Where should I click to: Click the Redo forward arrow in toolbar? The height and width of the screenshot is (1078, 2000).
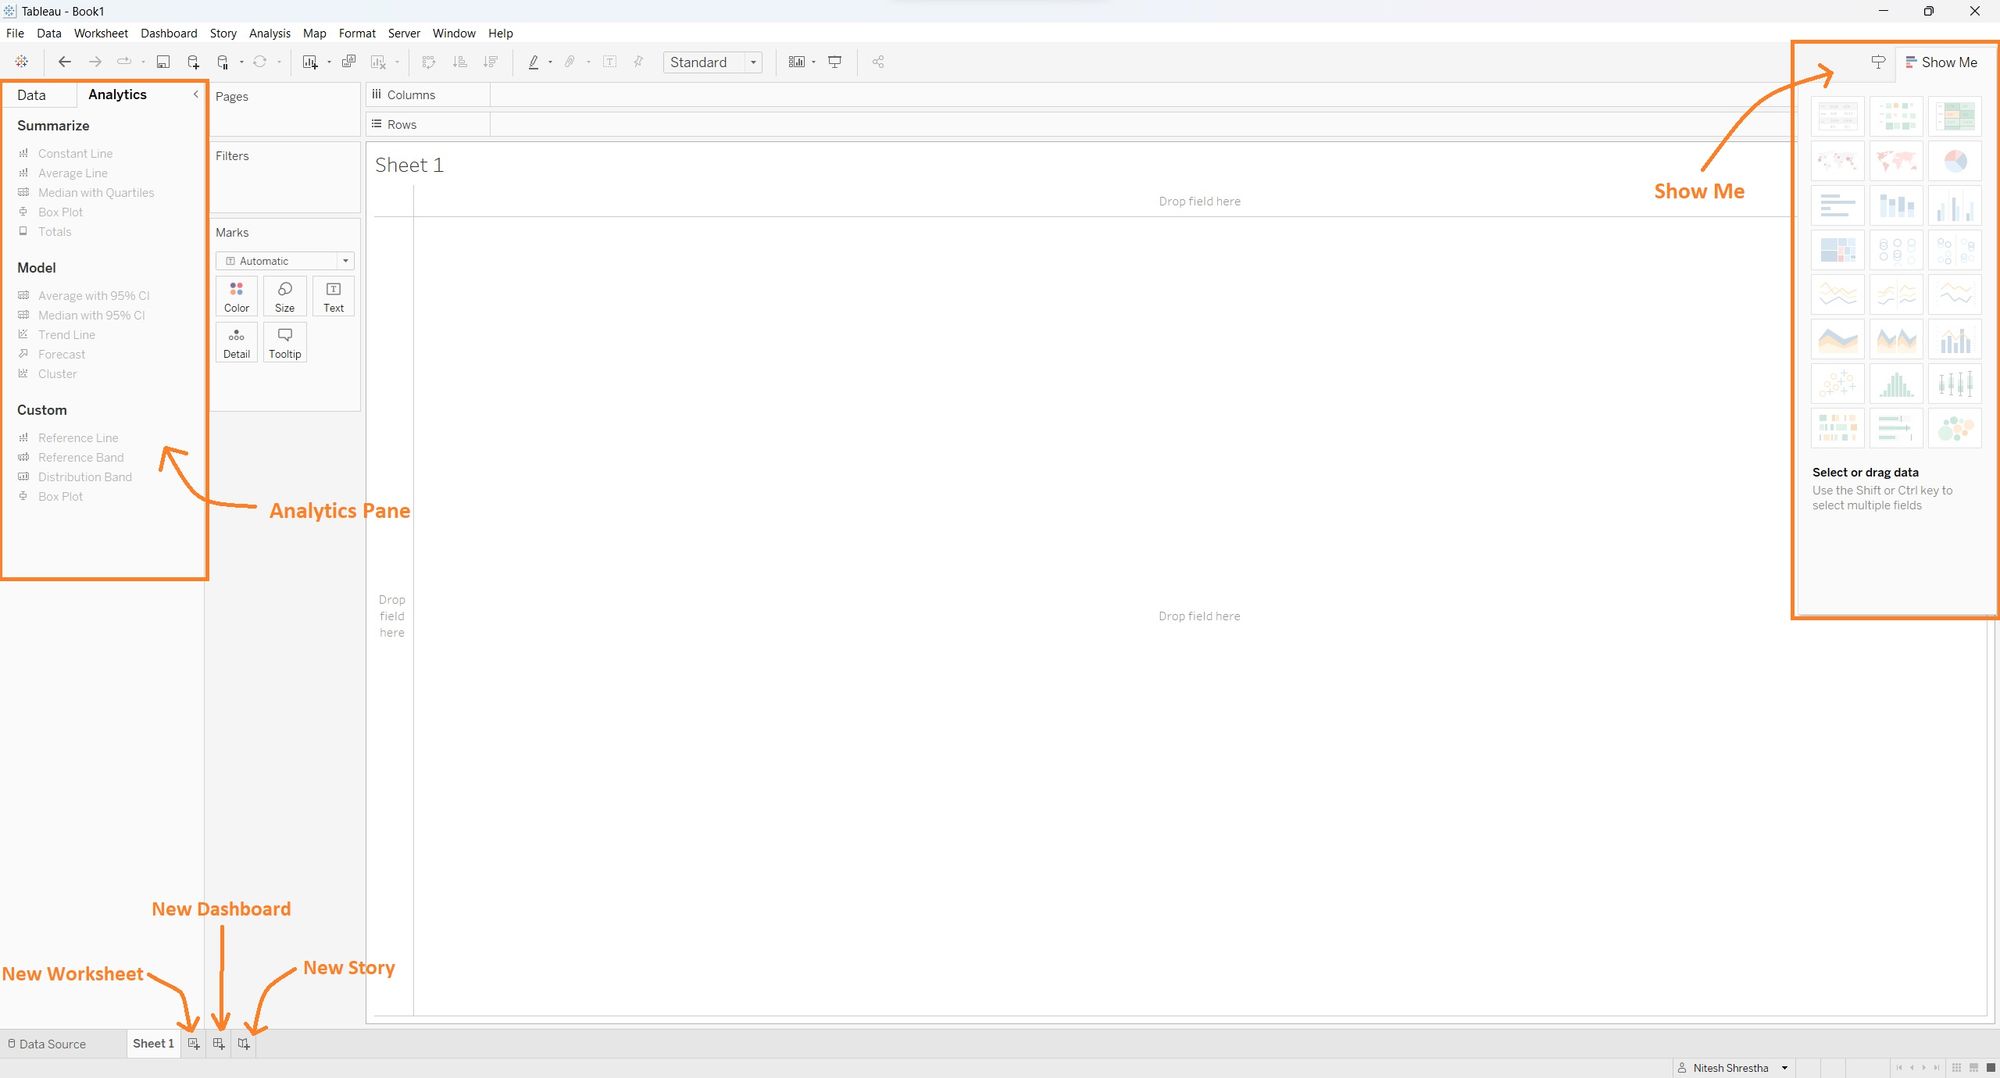point(95,62)
